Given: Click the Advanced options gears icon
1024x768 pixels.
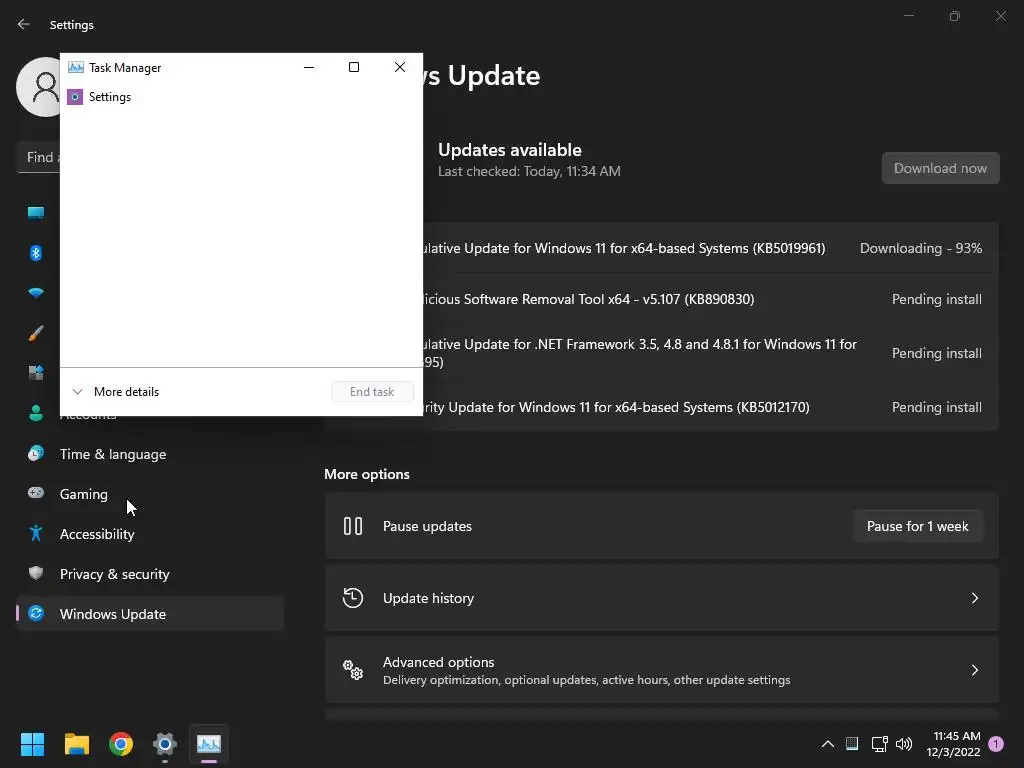Looking at the screenshot, I should point(353,670).
